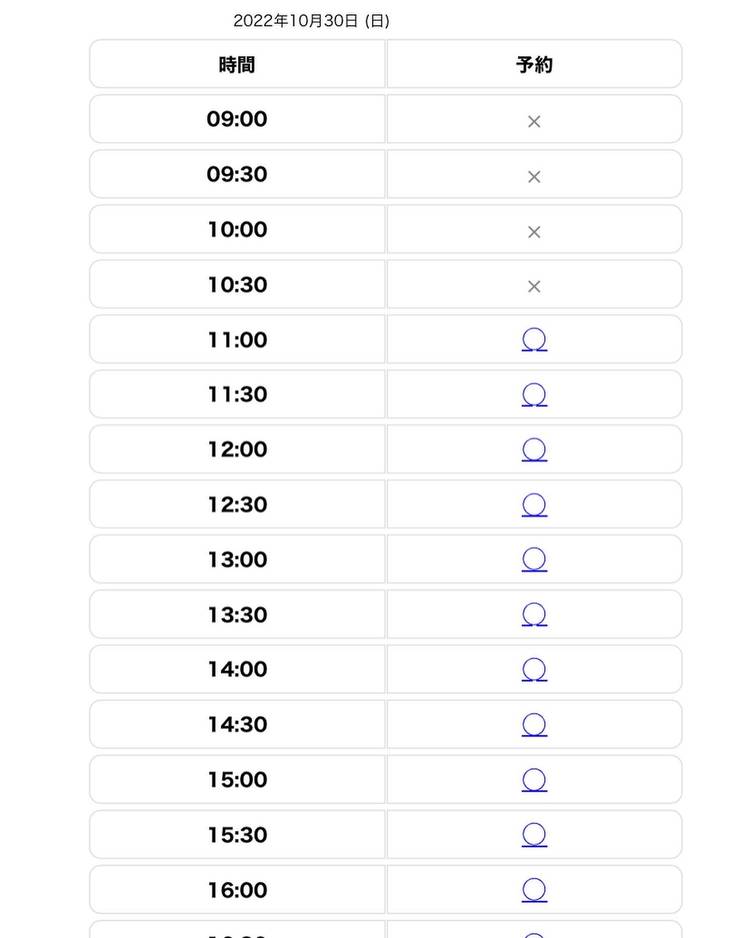Select the 15:00 open slot circle
This screenshot has height=938, width=750.
point(534,780)
